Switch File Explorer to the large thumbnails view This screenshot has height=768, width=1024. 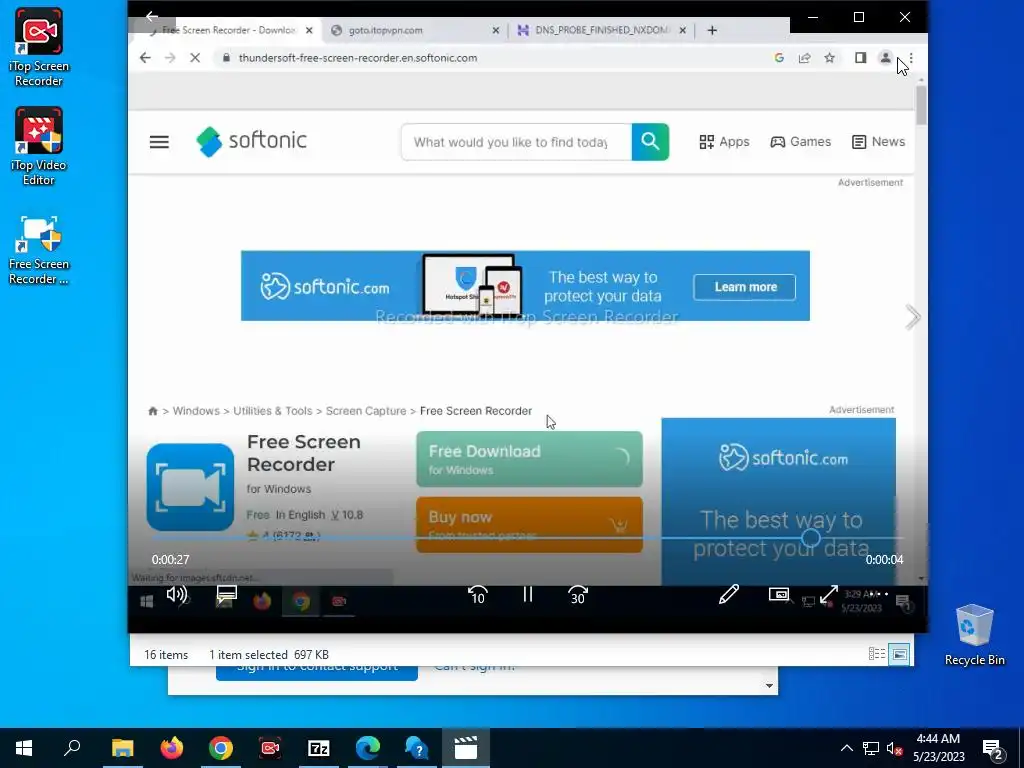899,654
